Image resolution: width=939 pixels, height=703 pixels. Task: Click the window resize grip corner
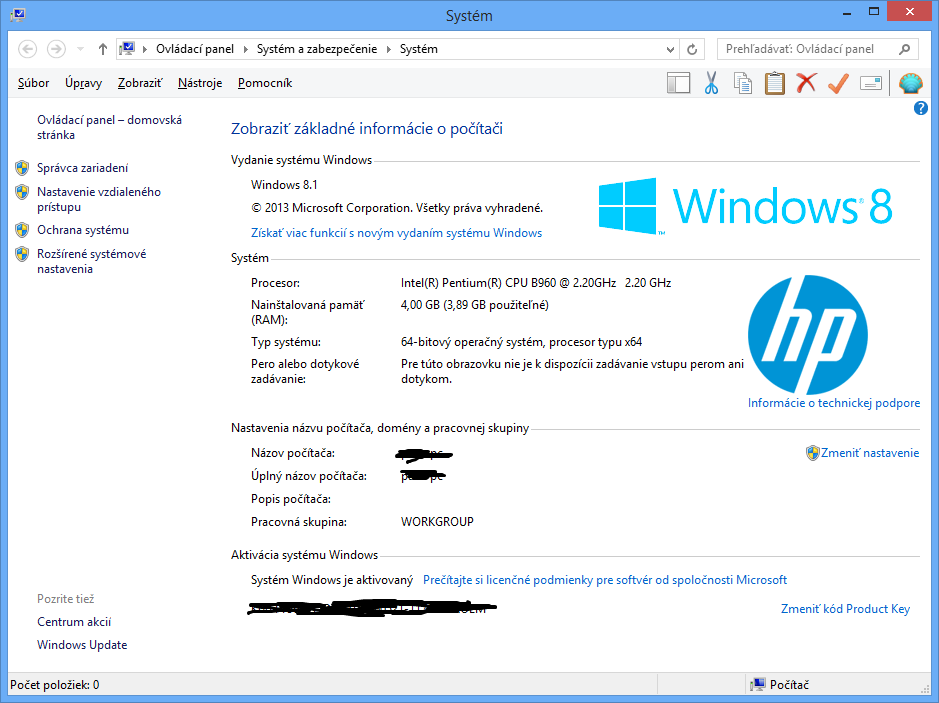(925, 689)
